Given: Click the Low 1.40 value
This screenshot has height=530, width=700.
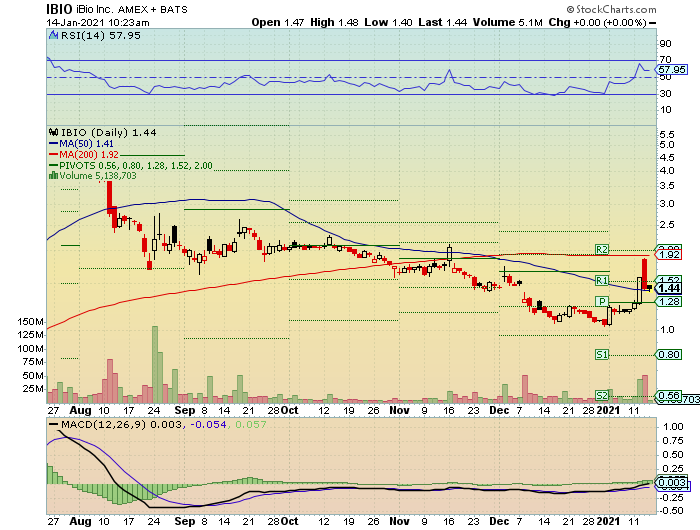Looking at the screenshot, I should (388, 23).
